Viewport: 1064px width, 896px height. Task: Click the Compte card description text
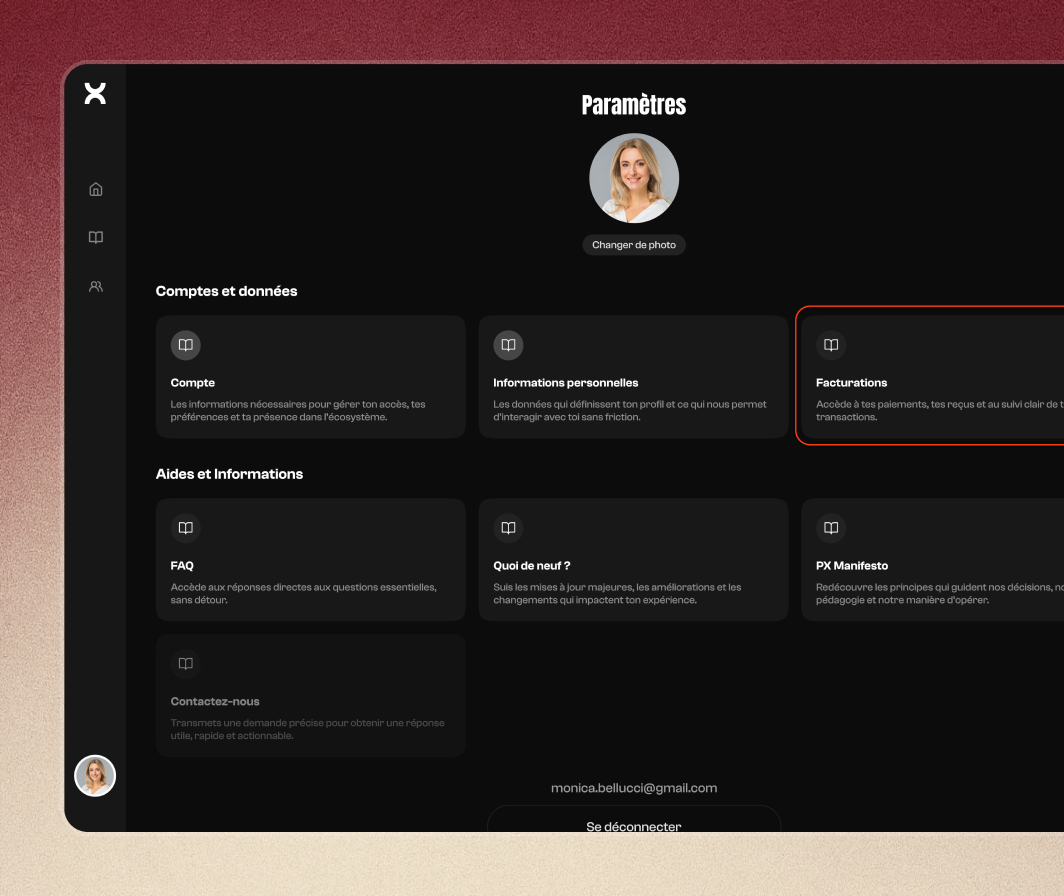pos(298,411)
